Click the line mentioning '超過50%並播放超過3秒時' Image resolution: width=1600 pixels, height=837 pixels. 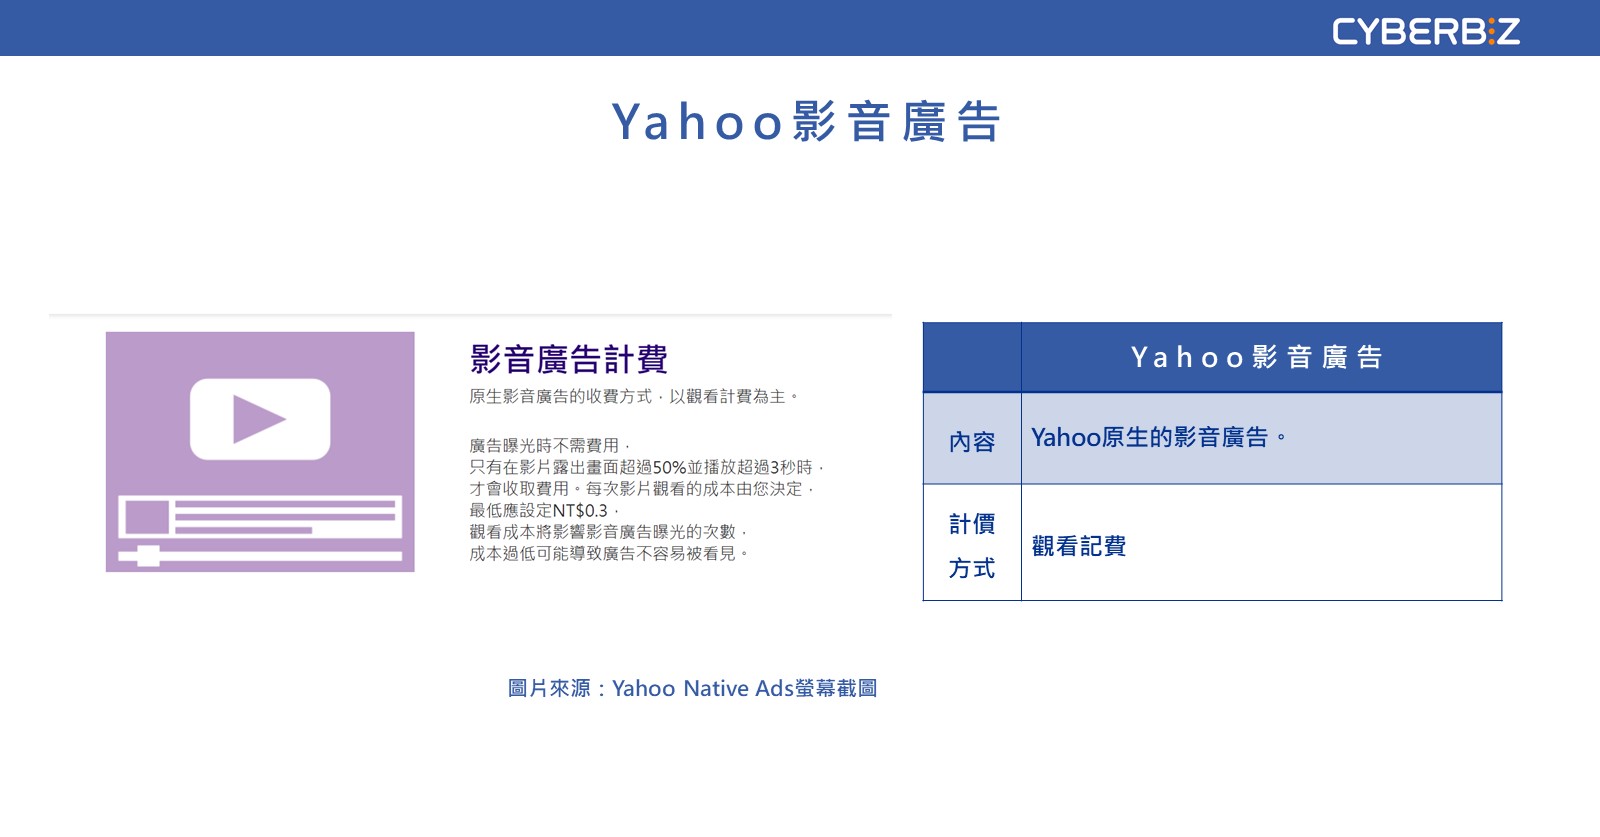tap(647, 468)
